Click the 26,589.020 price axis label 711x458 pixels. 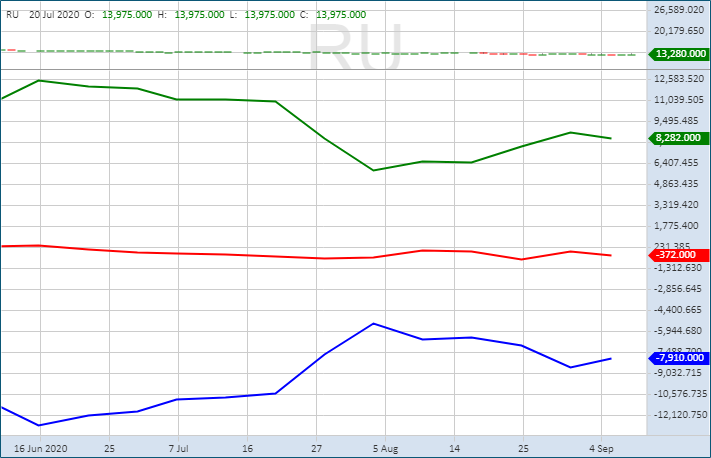point(679,10)
